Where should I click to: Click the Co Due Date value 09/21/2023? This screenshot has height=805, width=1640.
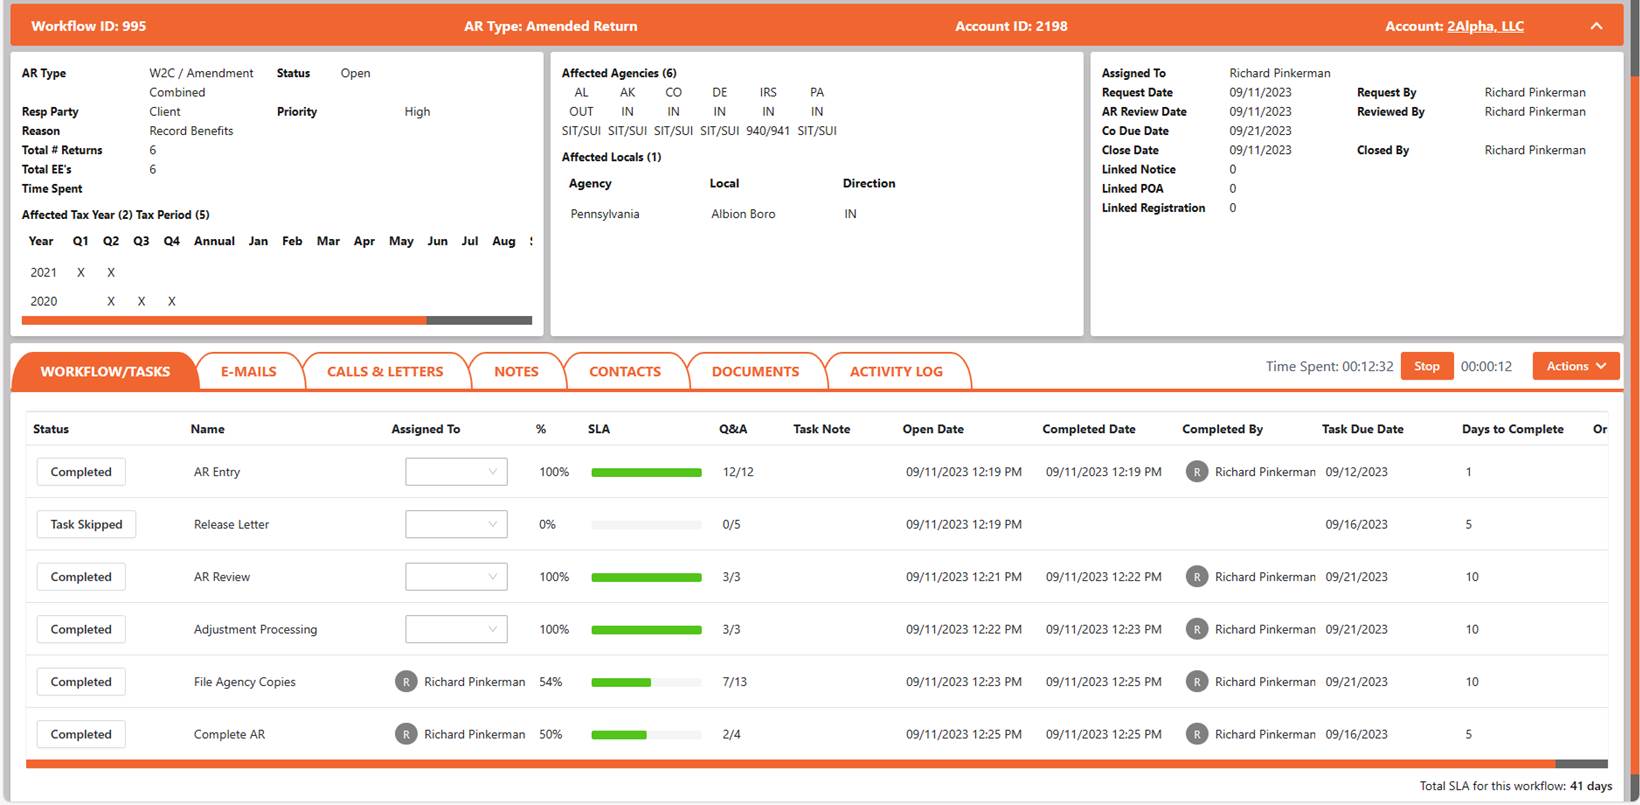coord(1260,131)
